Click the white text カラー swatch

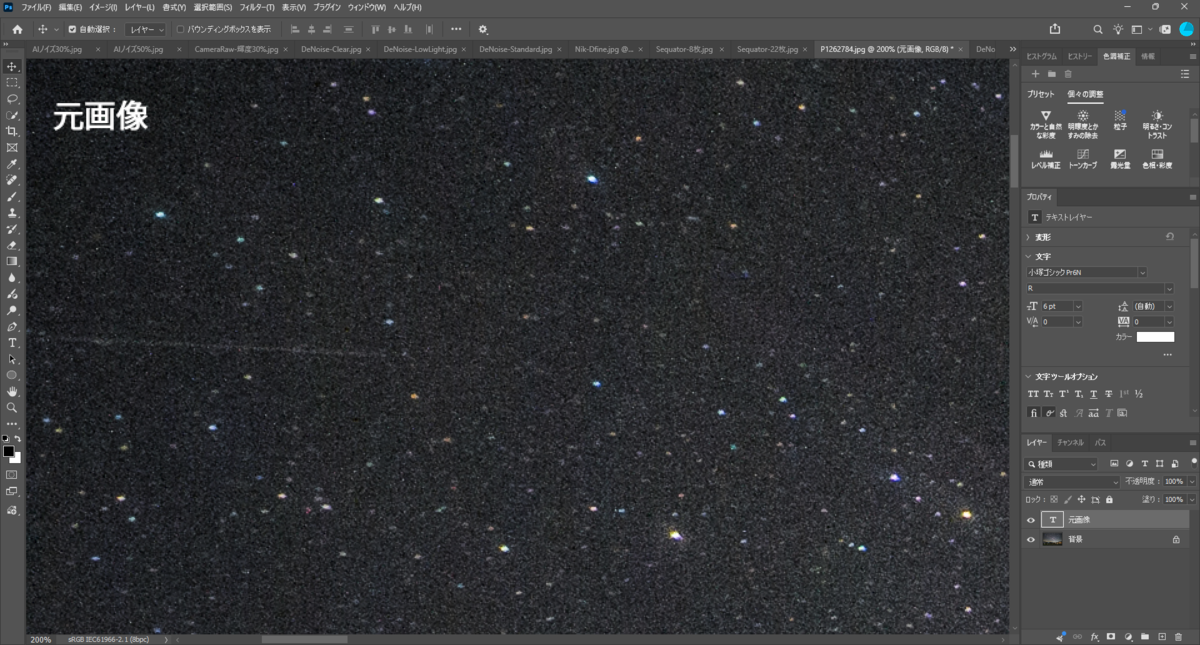[1155, 337]
